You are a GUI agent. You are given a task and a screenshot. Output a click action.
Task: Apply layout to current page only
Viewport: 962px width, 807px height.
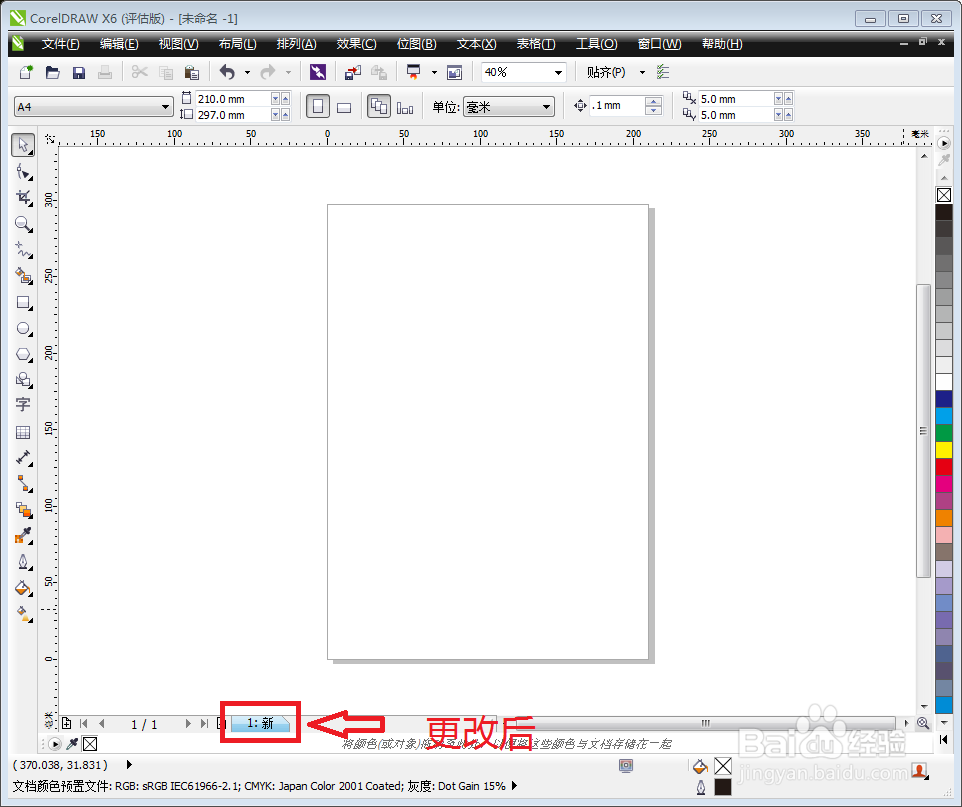pos(405,108)
